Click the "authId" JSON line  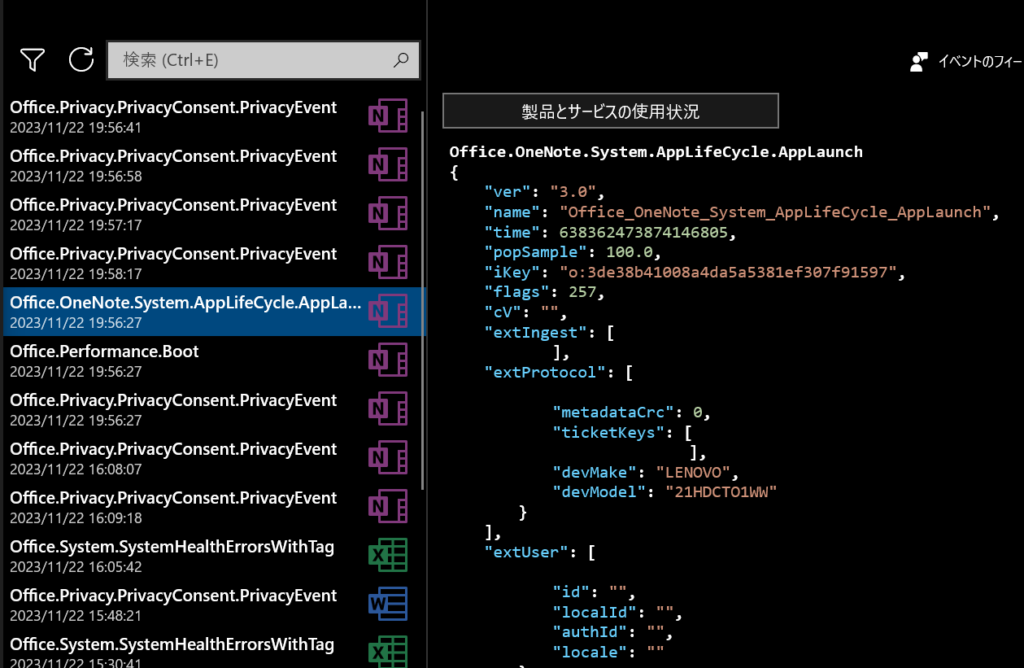(613, 631)
